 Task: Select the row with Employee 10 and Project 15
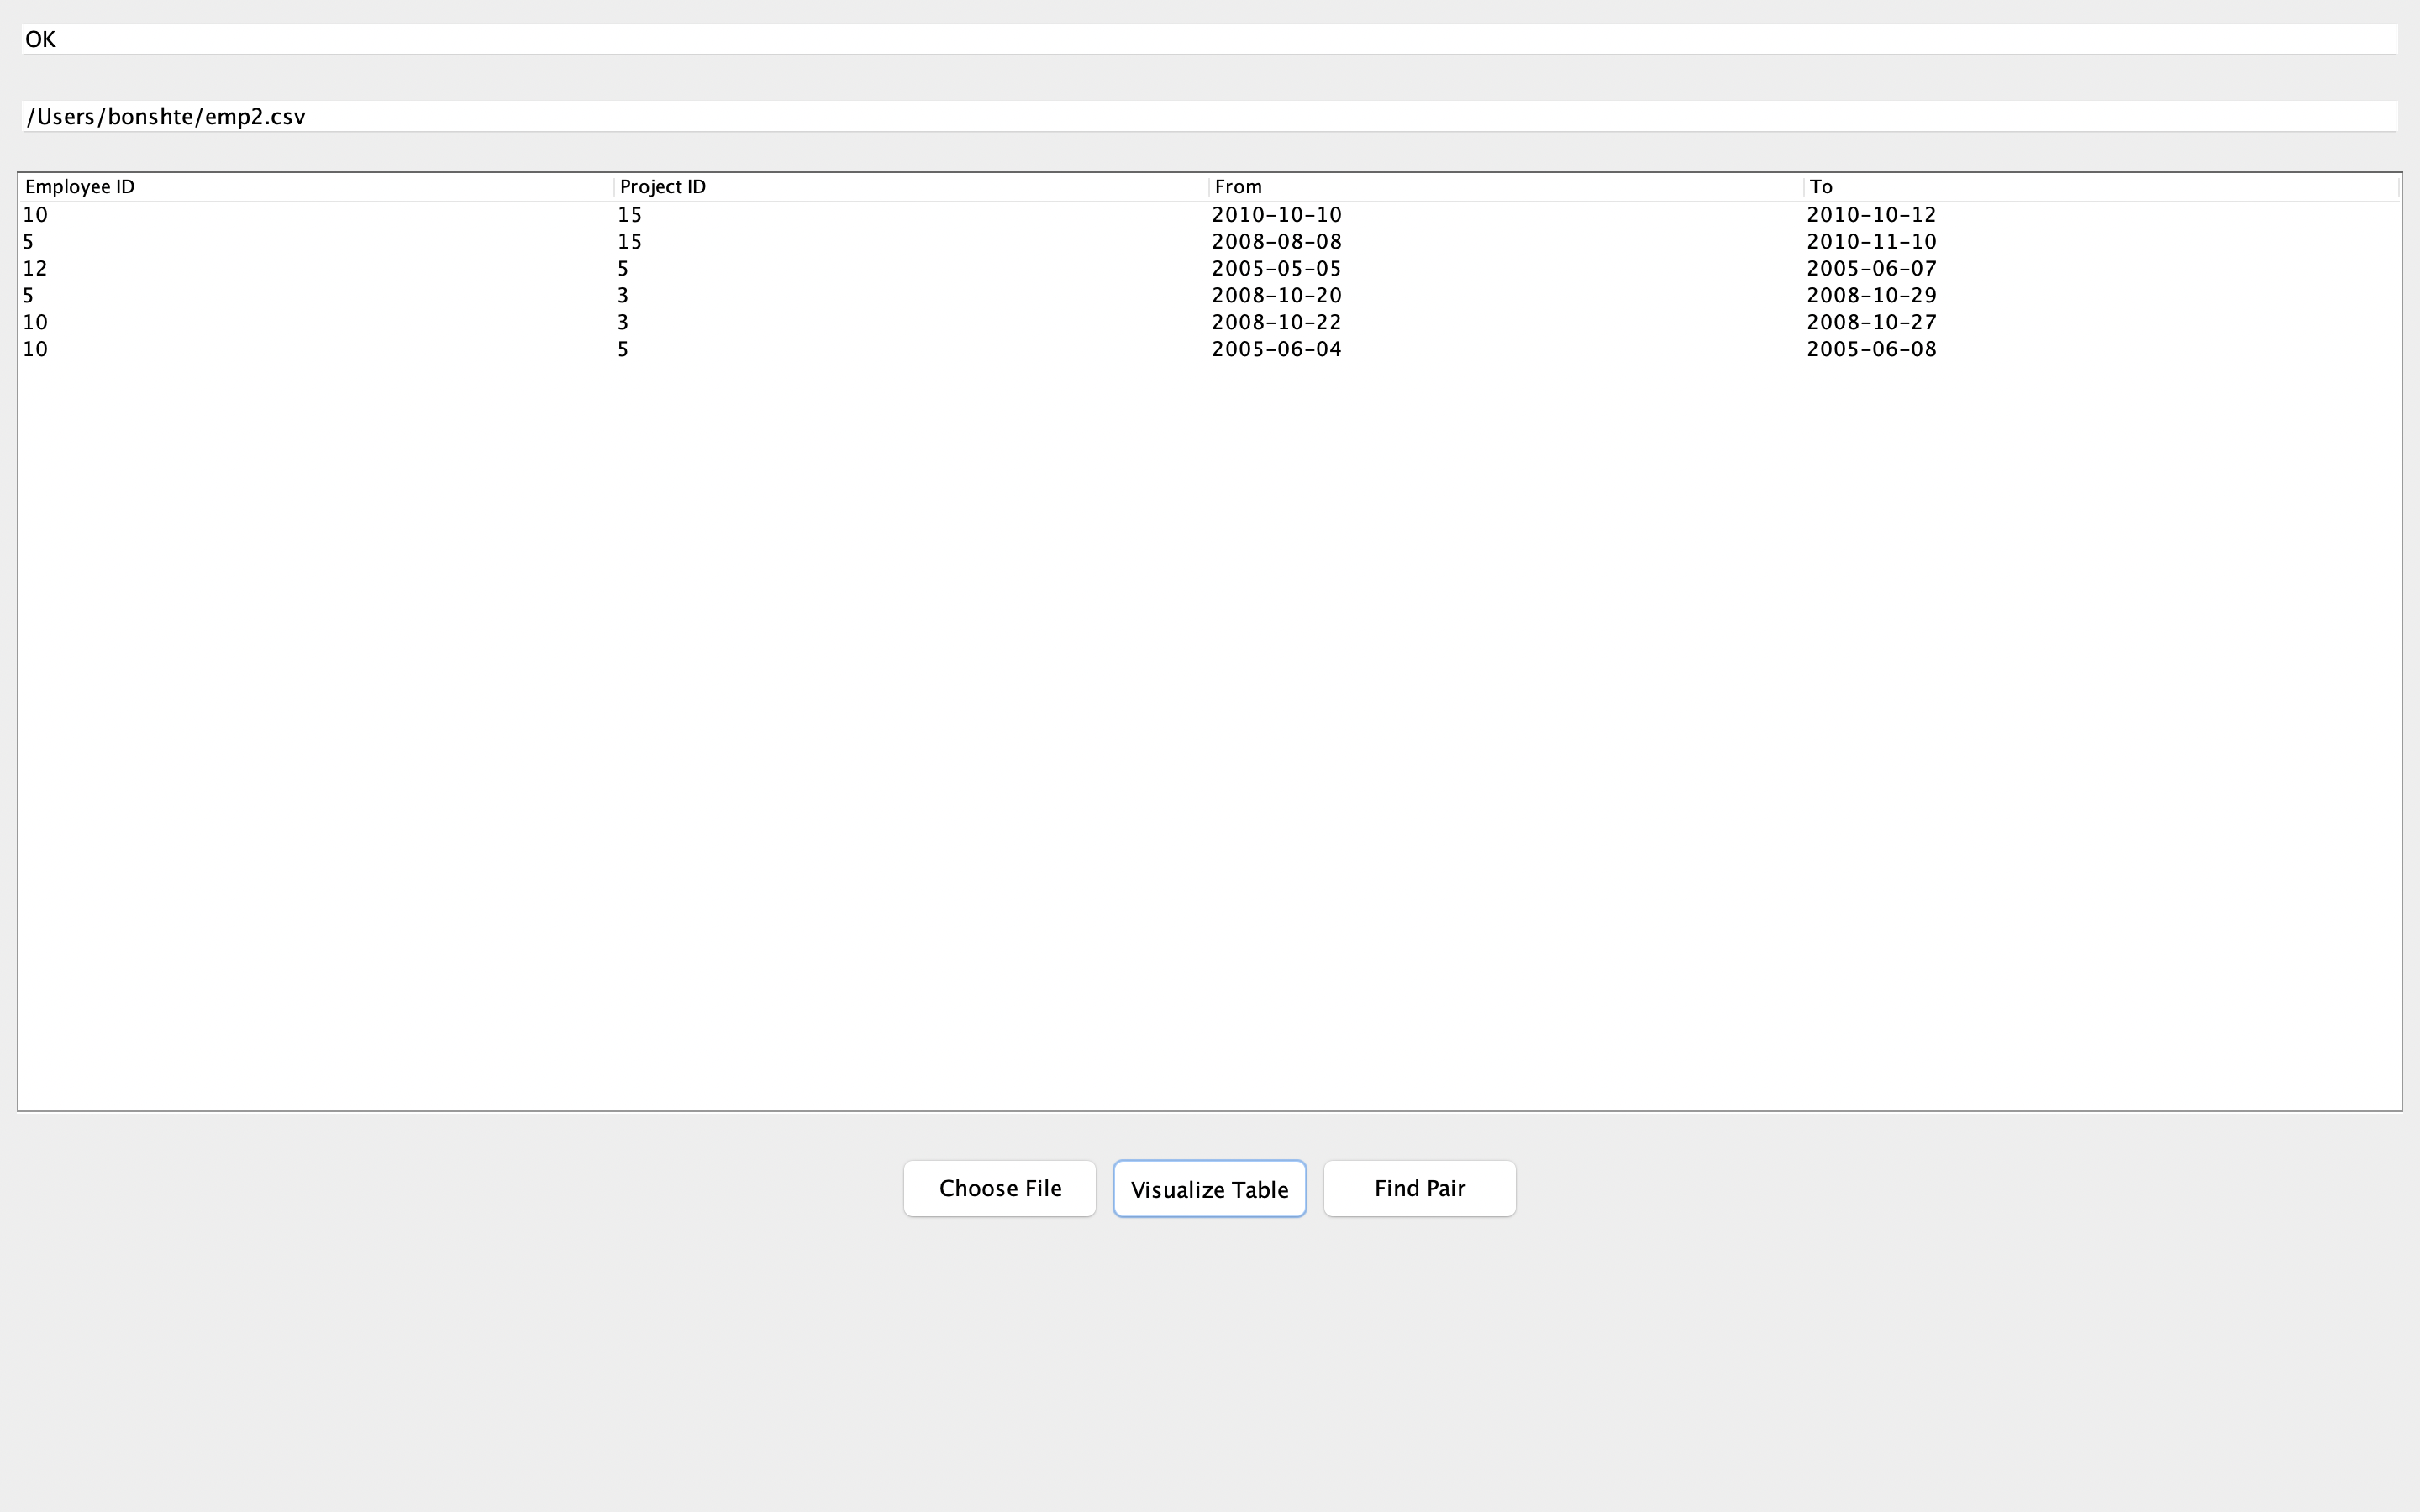(x=600, y=214)
